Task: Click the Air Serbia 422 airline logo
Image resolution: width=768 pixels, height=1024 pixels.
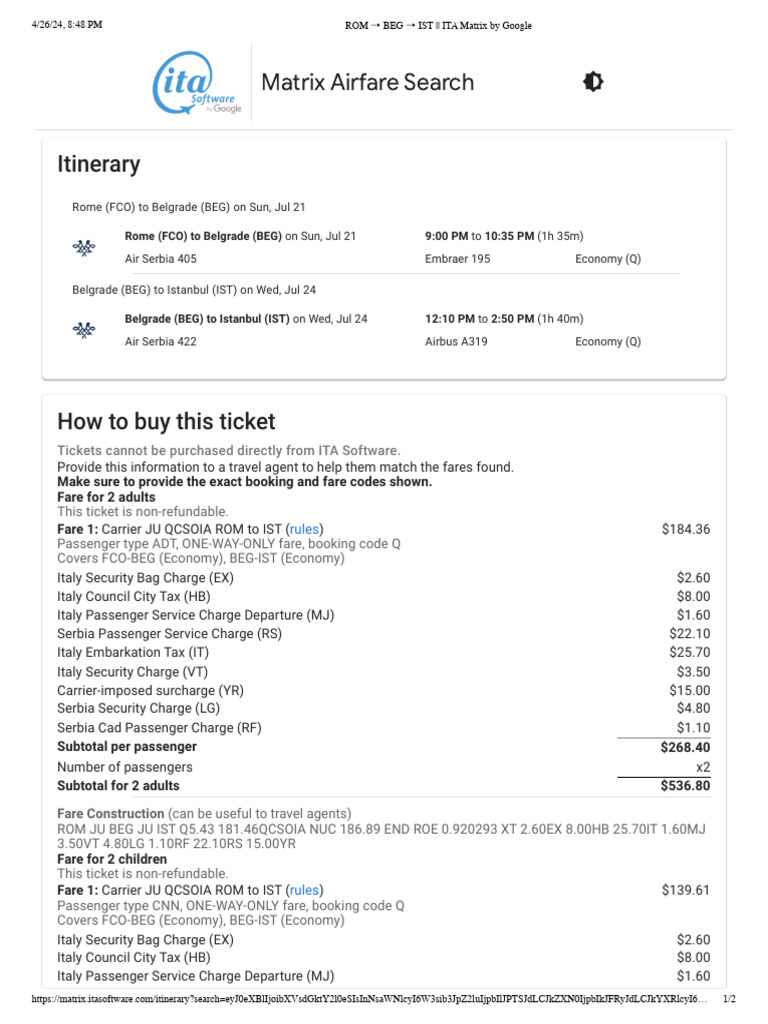Action: 85,330
